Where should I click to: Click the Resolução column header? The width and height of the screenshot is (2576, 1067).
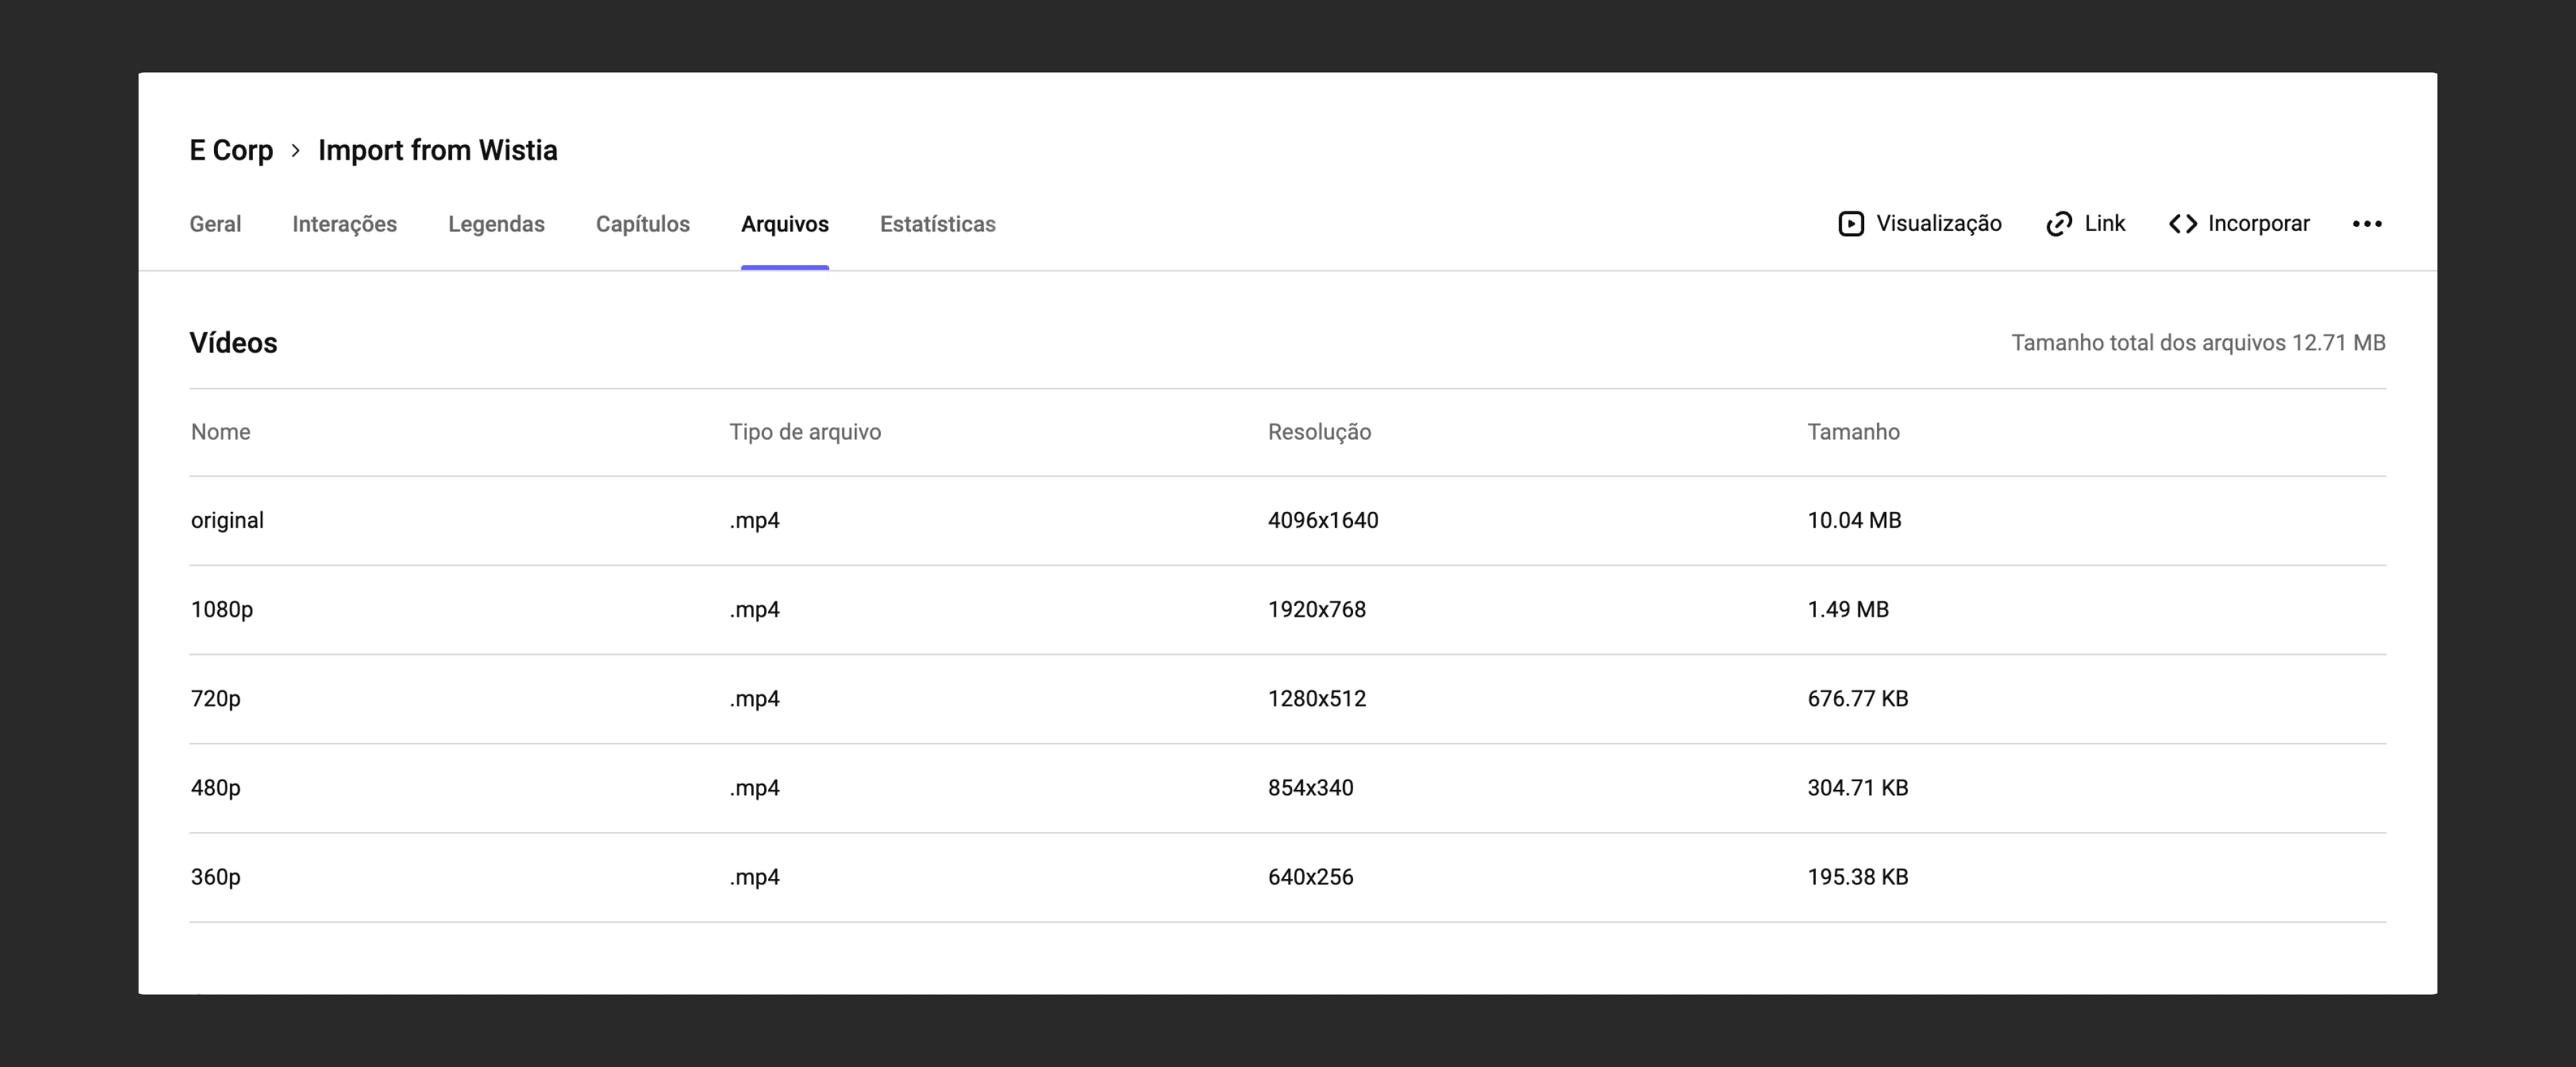[1320, 432]
